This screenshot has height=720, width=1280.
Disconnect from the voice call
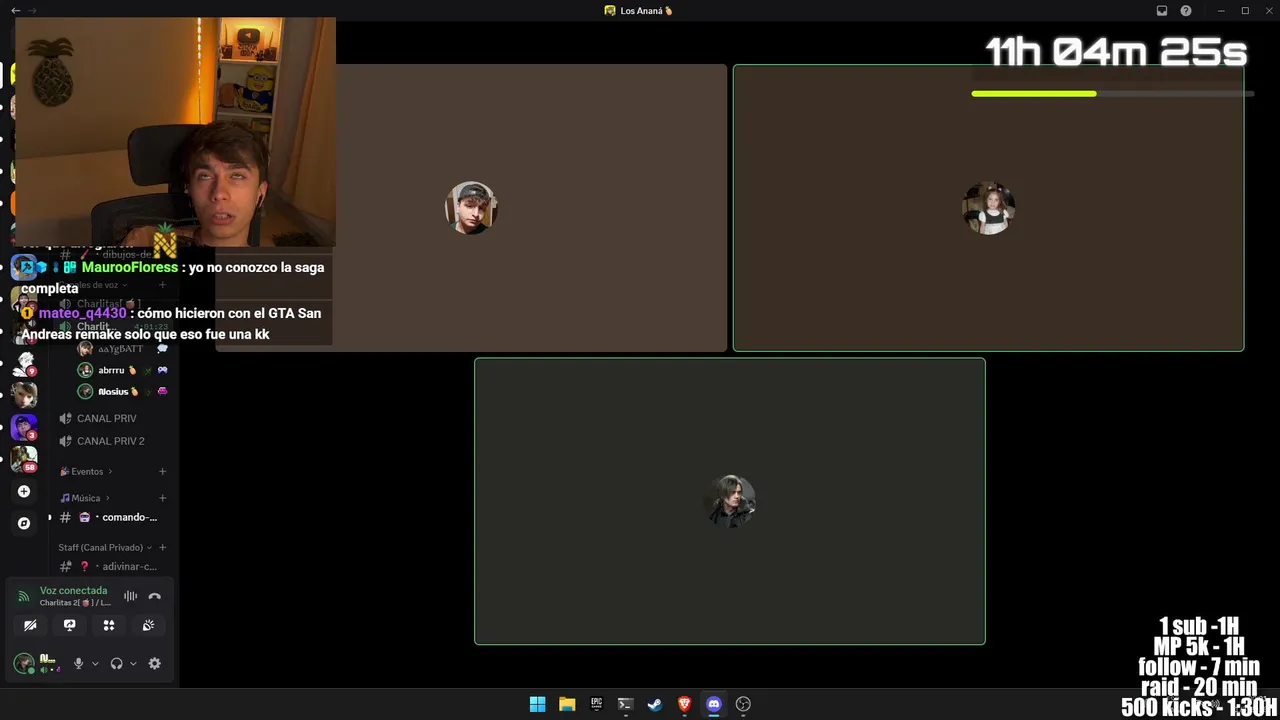coord(154,596)
